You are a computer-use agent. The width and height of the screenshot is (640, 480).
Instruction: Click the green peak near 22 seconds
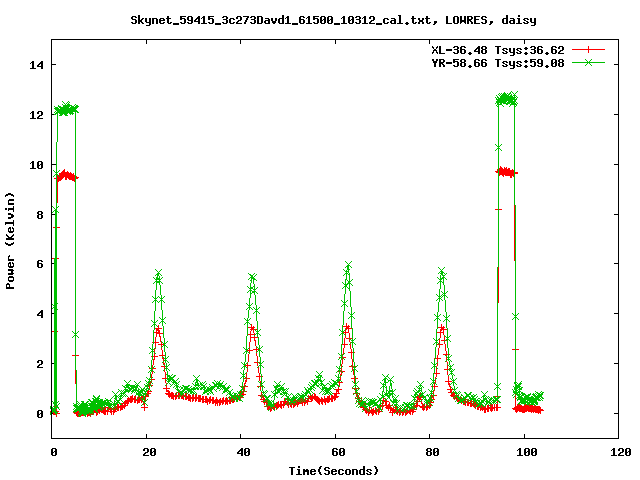click(x=158, y=273)
